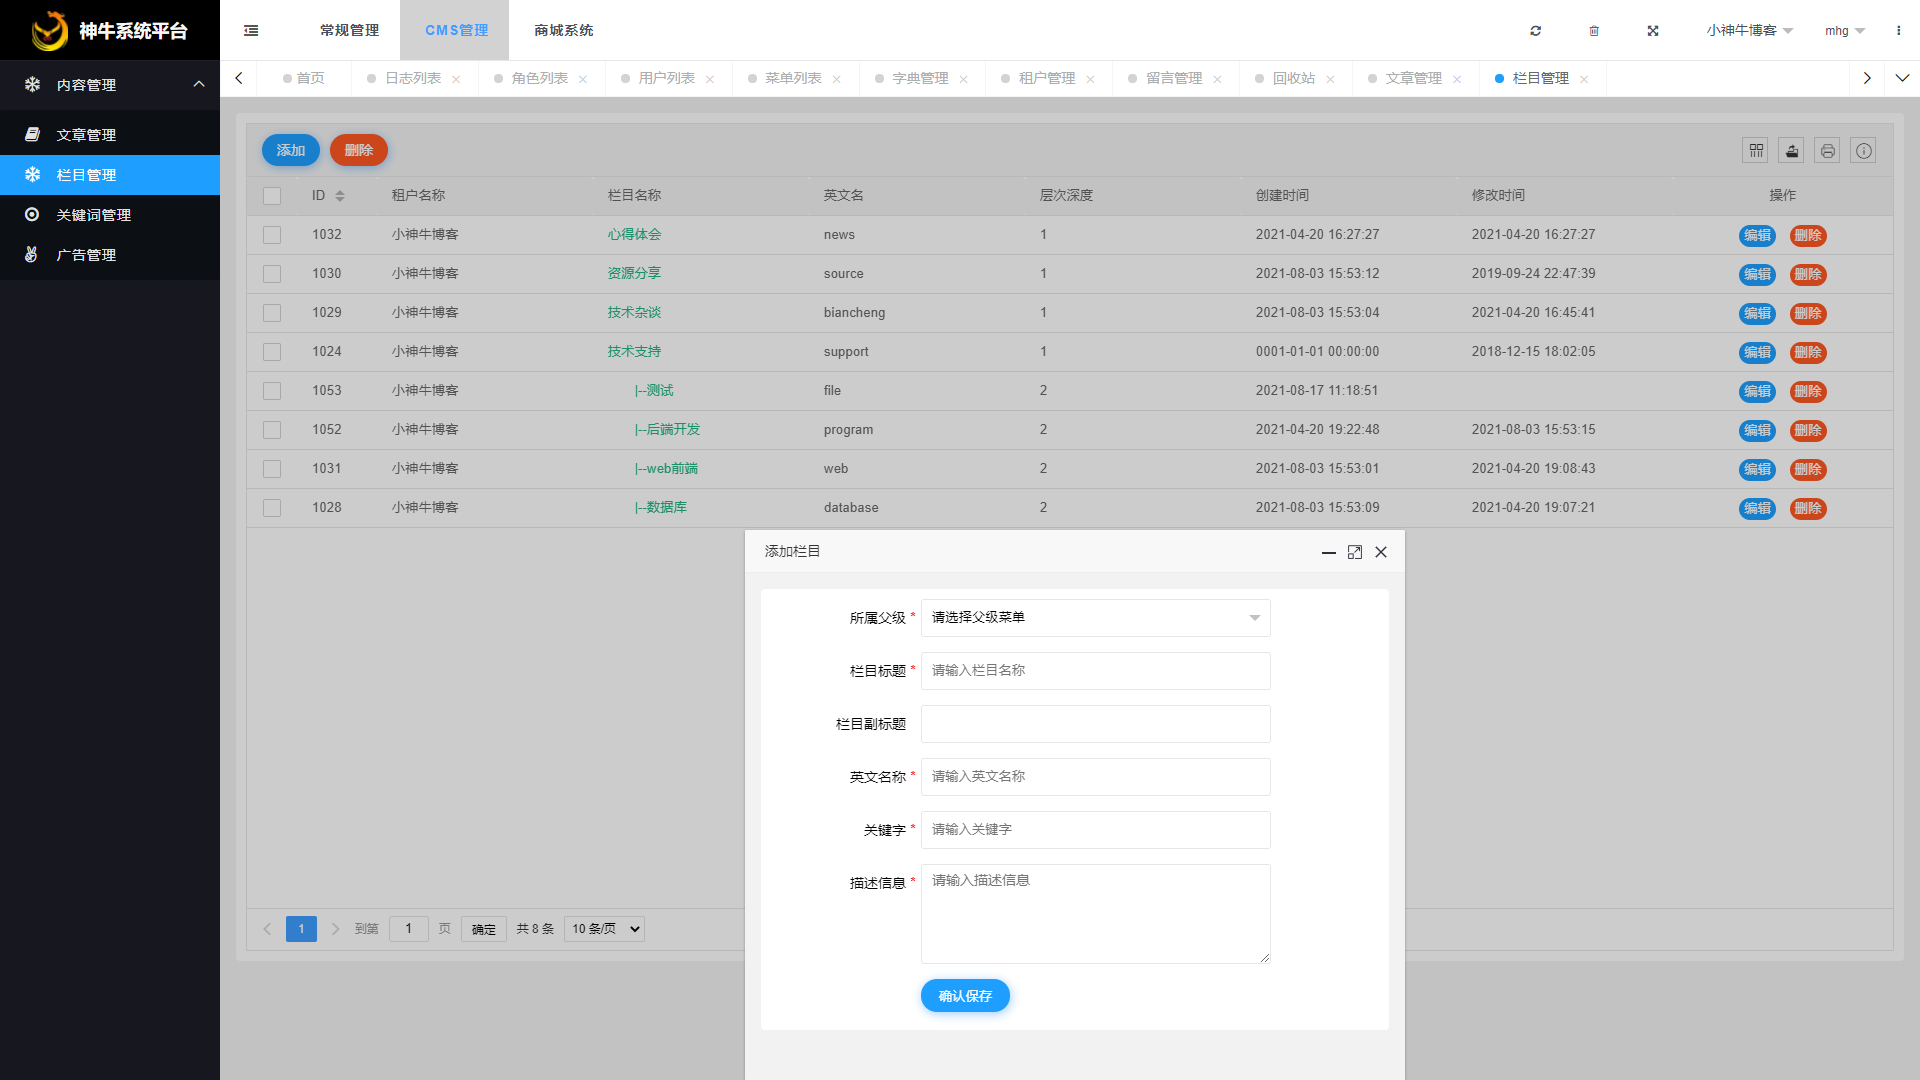Click the info icon in the table toolbar

coord(1863,150)
